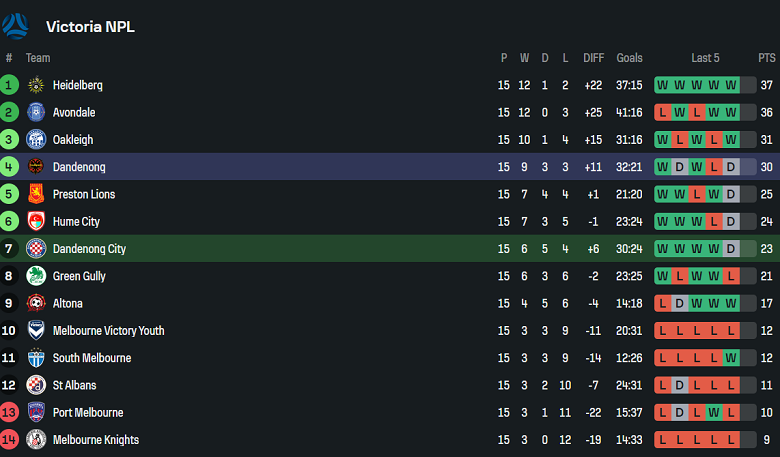The height and width of the screenshot is (457, 780).
Task: Click the Goals column header
Action: click(x=630, y=58)
